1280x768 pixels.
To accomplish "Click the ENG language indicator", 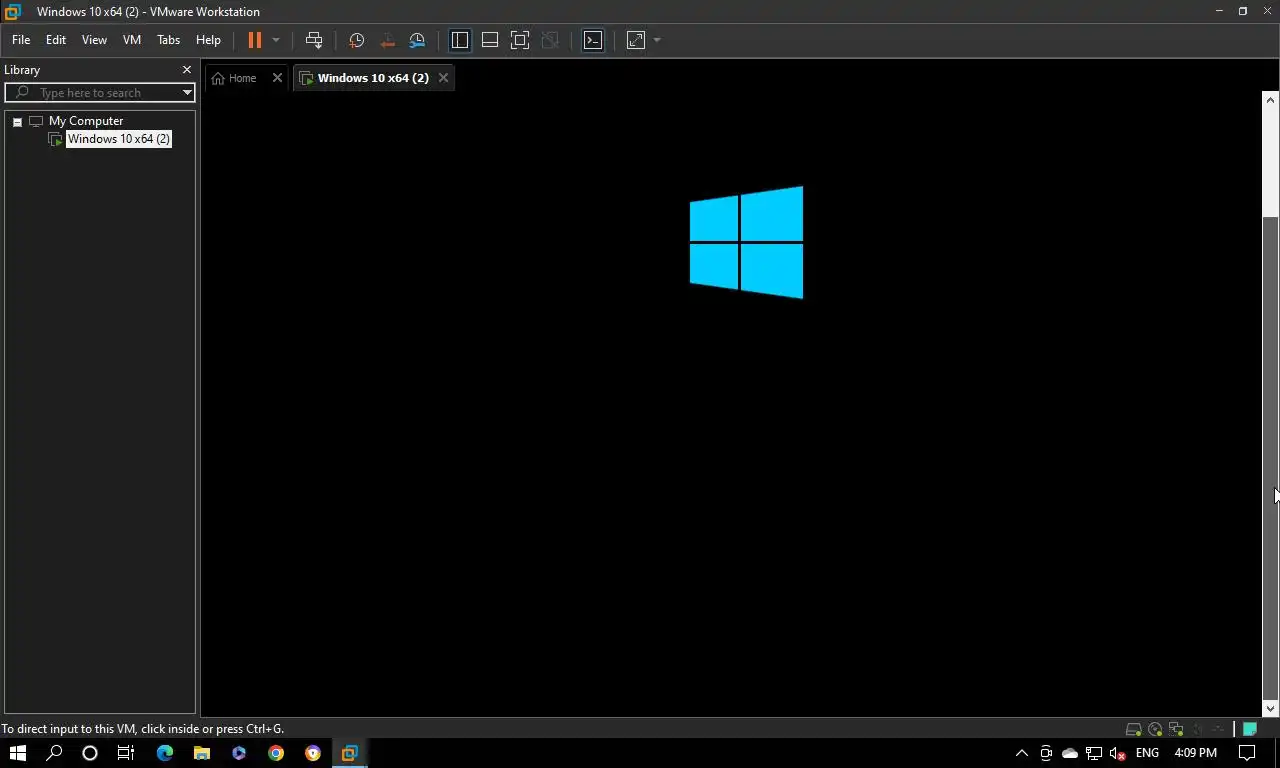I will pos(1147,753).
